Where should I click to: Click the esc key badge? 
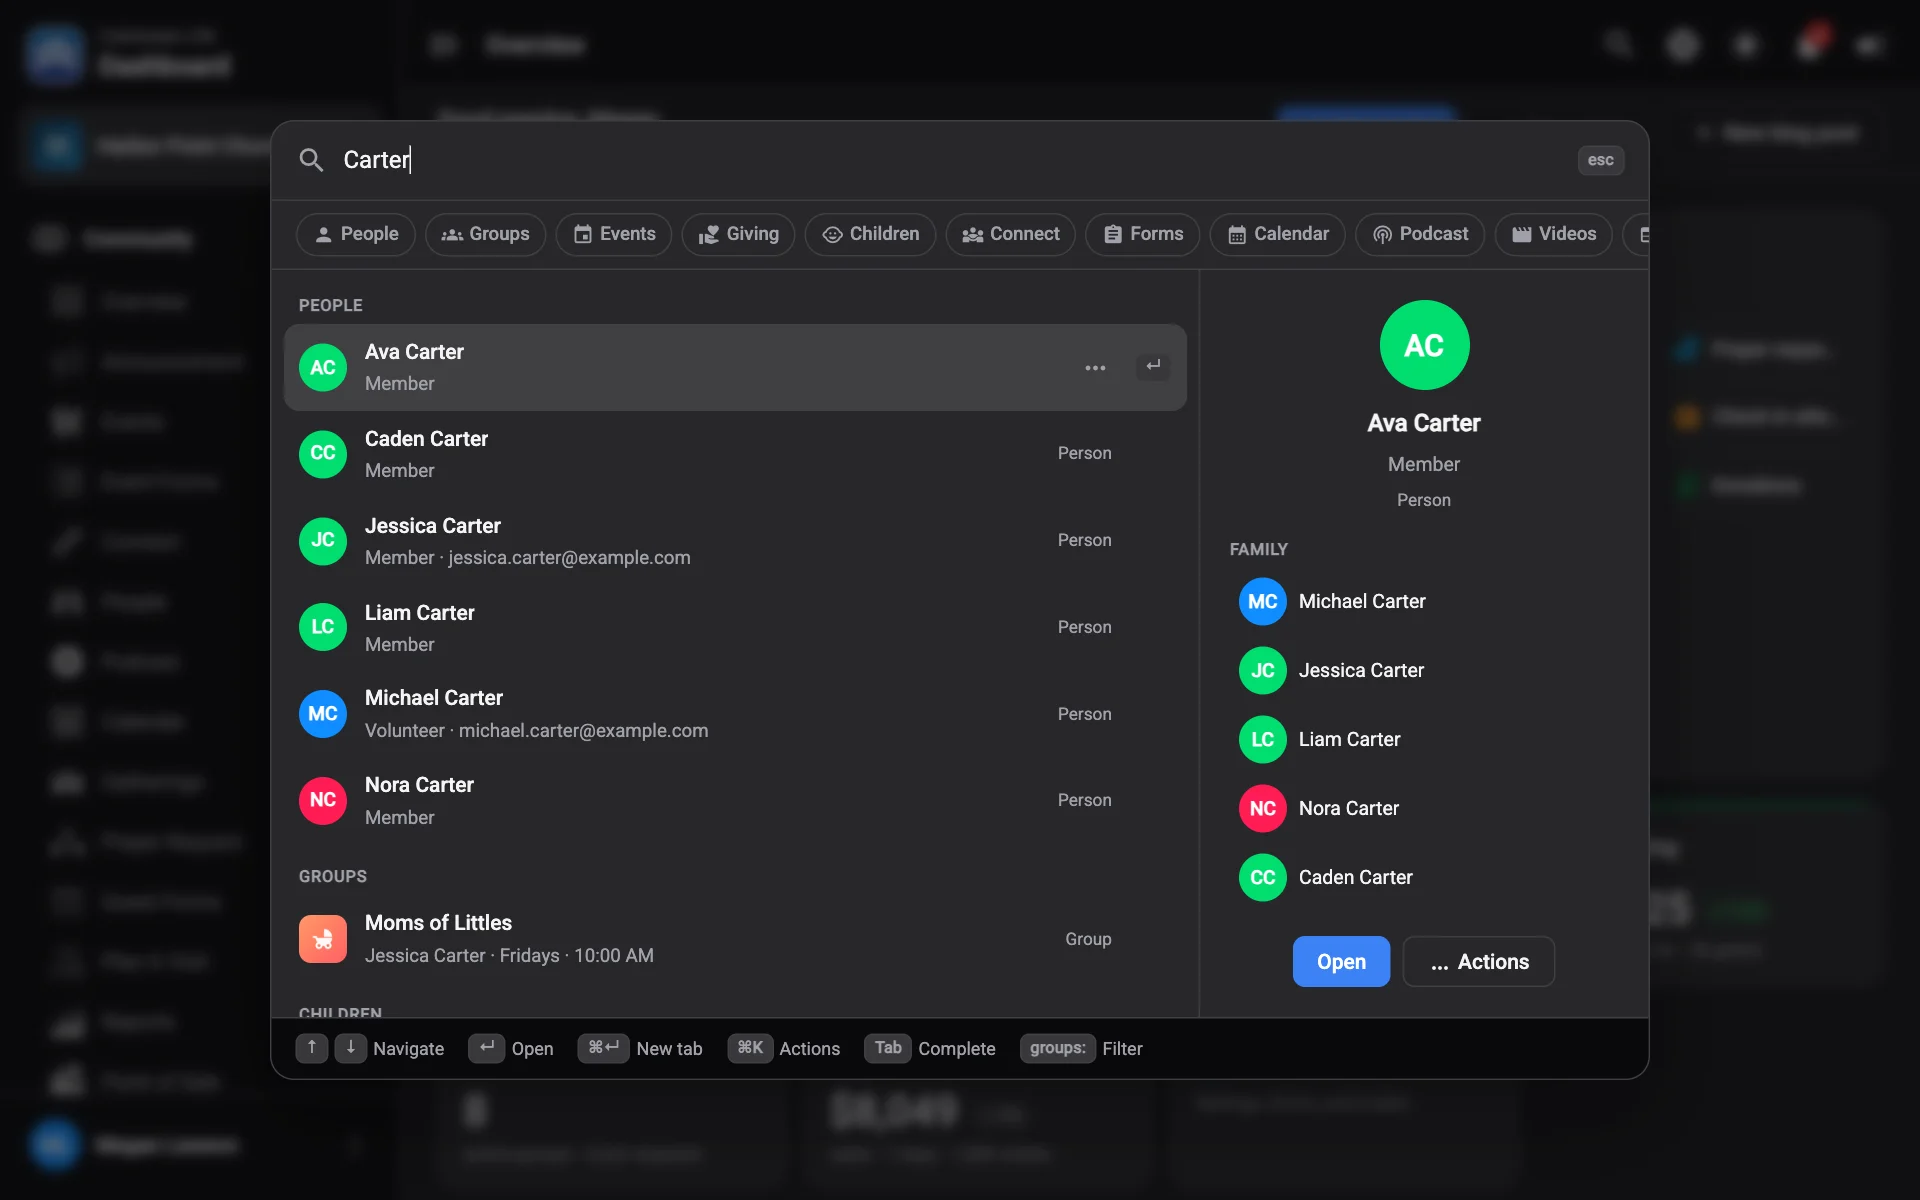point(1600,160)
